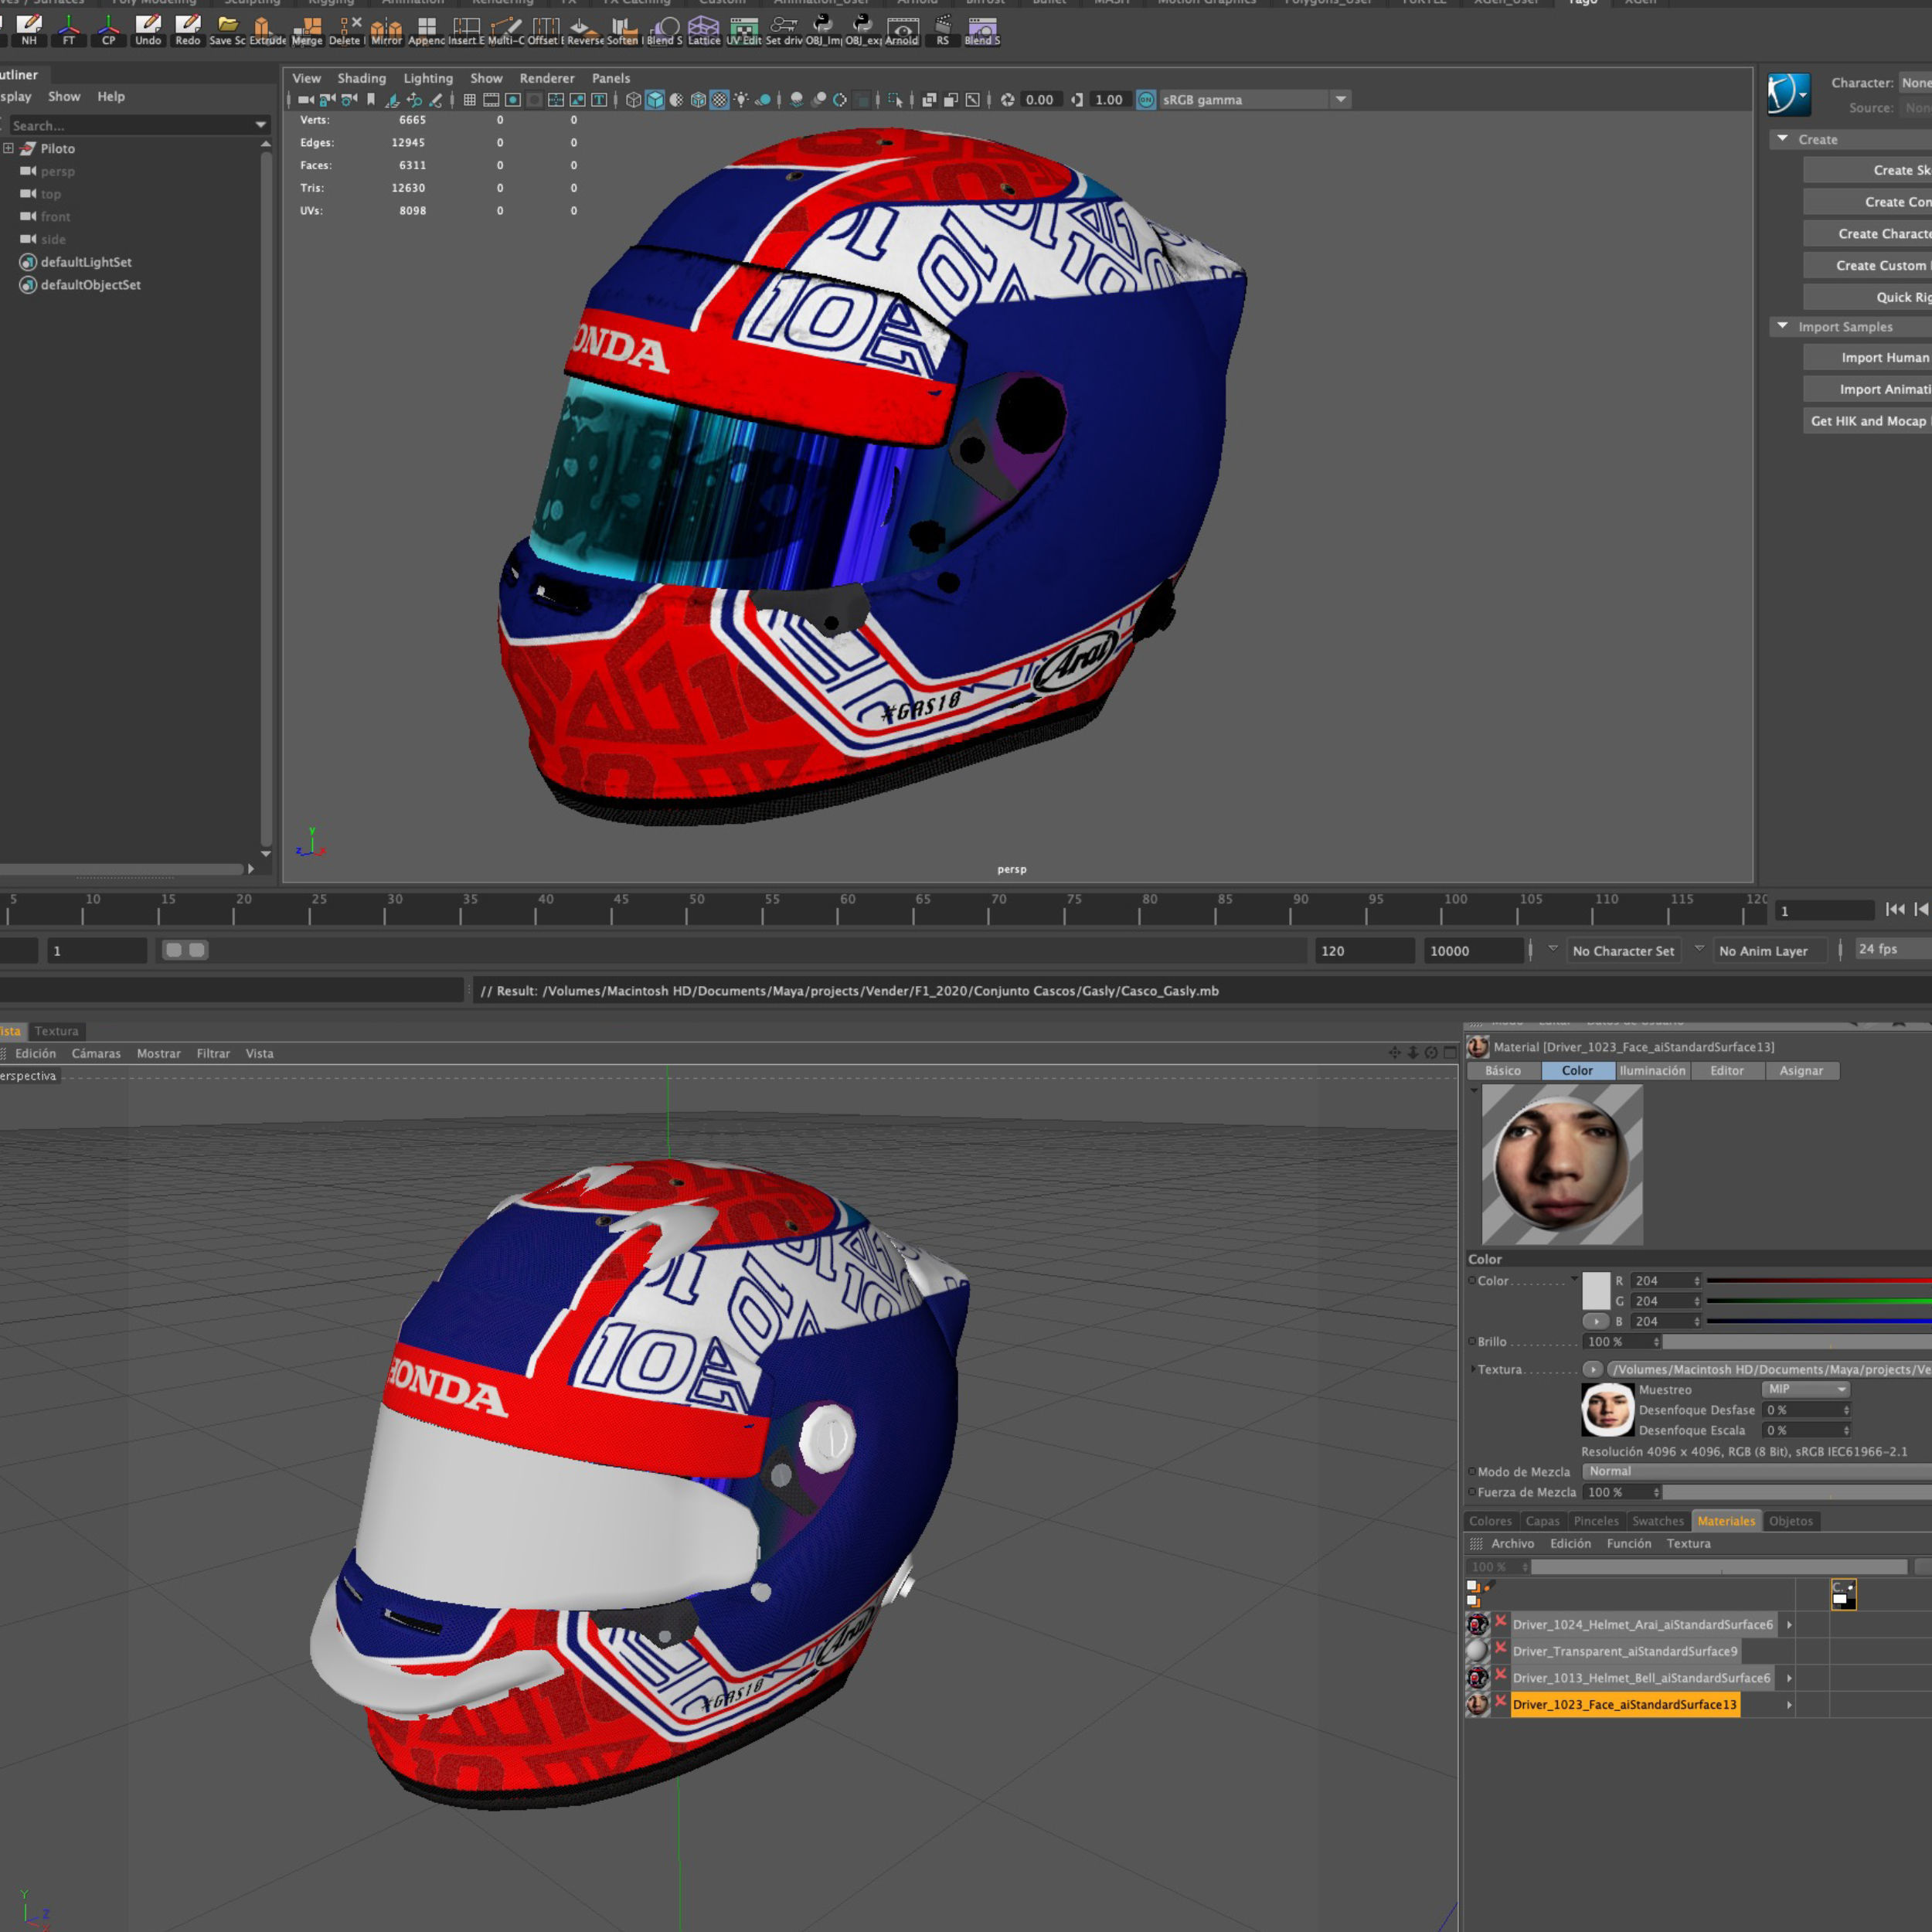Toggle the Brillo channel checkbox
Image resolution: width=1932 pixels, height=1932 pixels.
(x=1472, y=1342)
